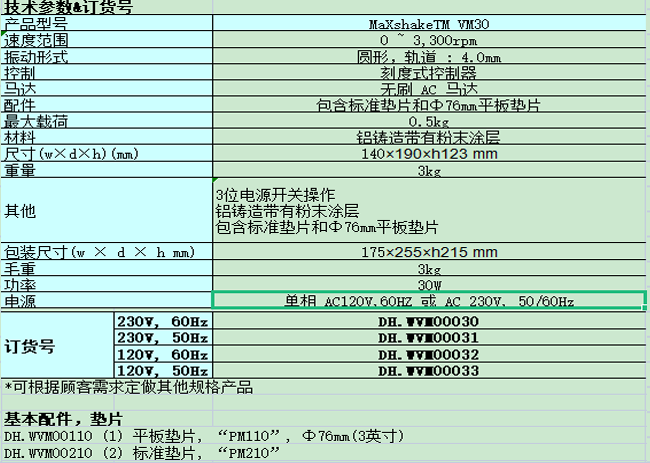Click the 包装尺寸 label cell
This screenshot has height=463, width=650.
tap(107, 251)
